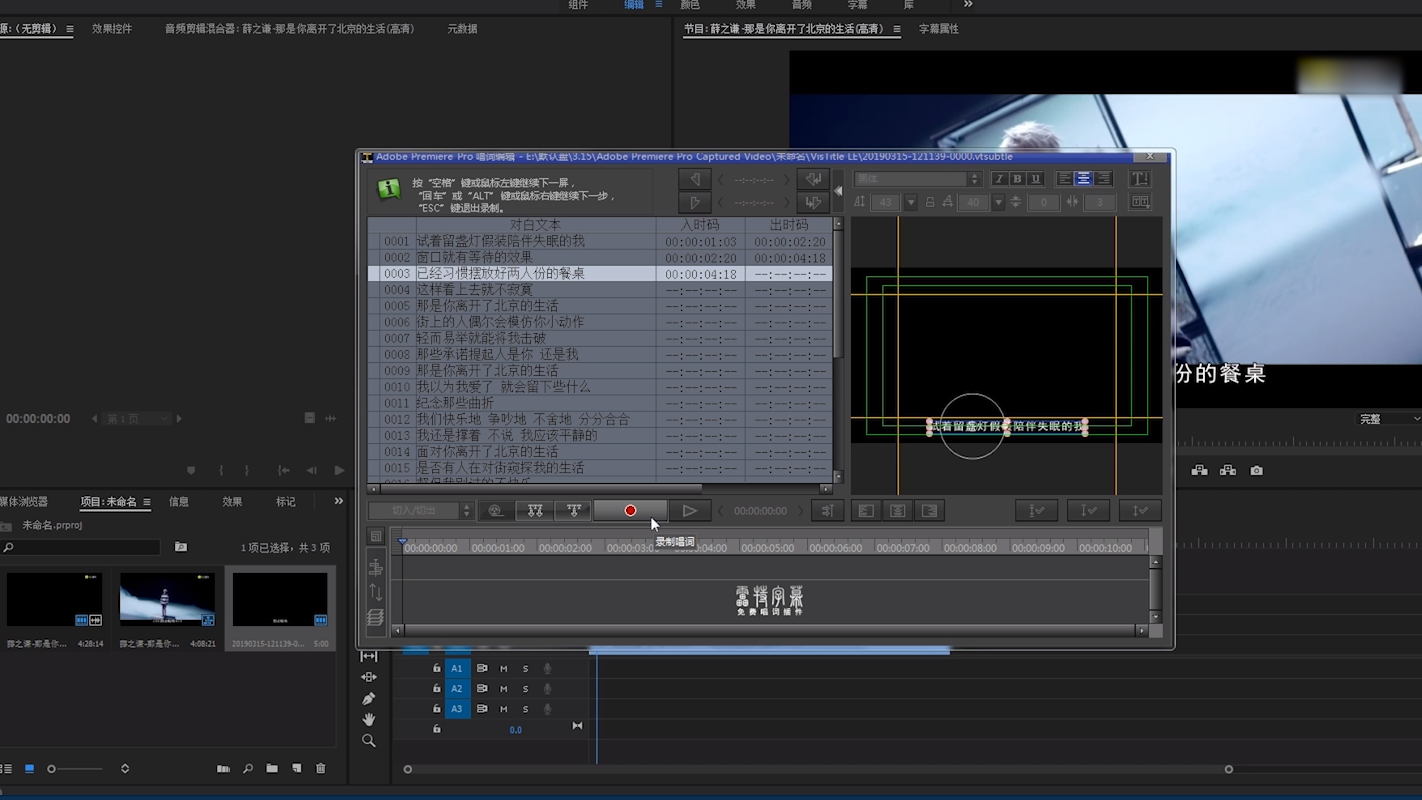Image resolution: width=1422 pixels, height=800 pixels.
Task: Click the grid layout icon under the T icon
Action: tap(1139, 202)
